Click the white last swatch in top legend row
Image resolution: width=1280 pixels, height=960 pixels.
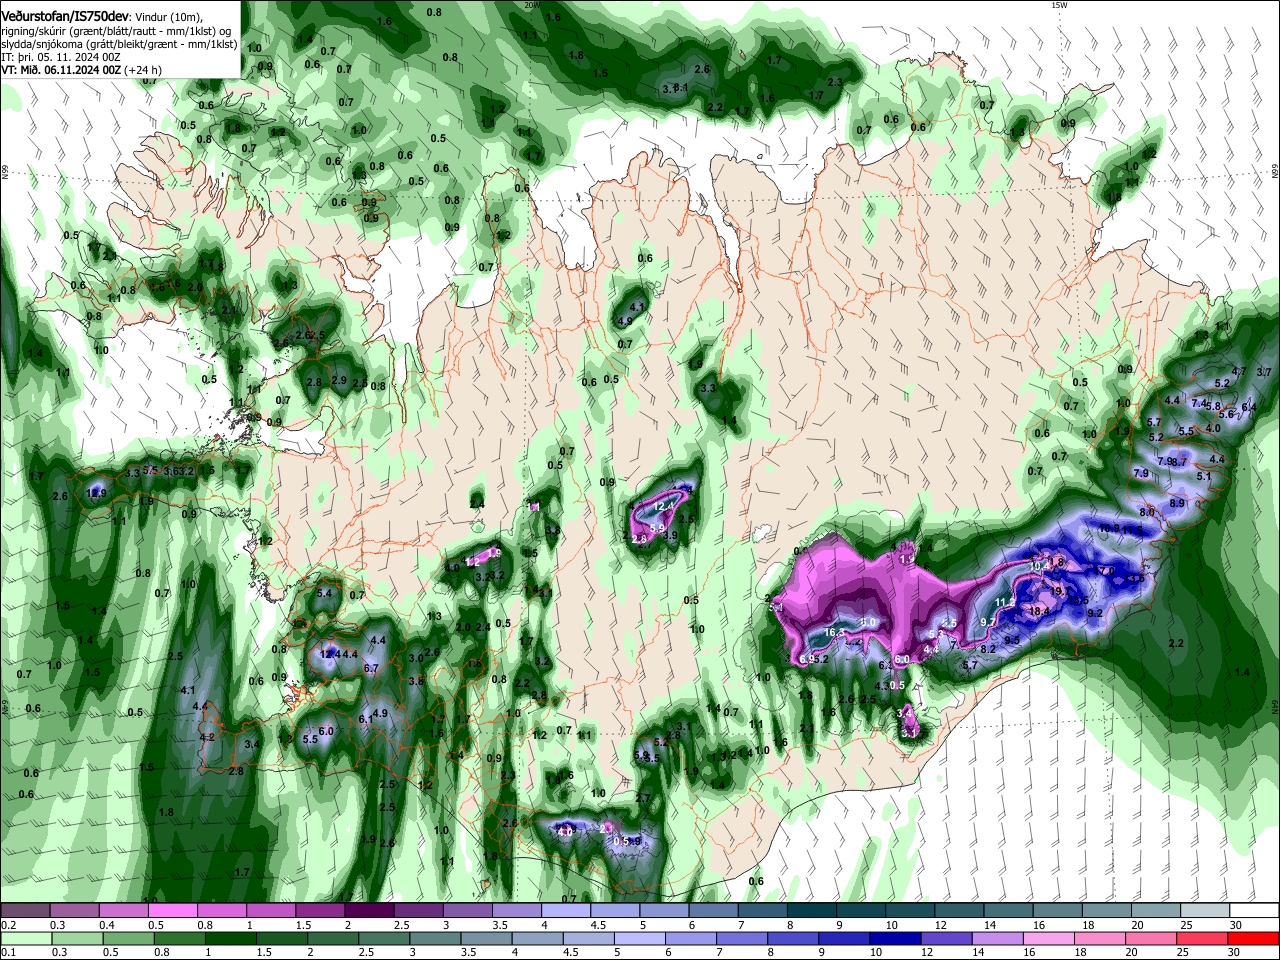click(1254, 910)
